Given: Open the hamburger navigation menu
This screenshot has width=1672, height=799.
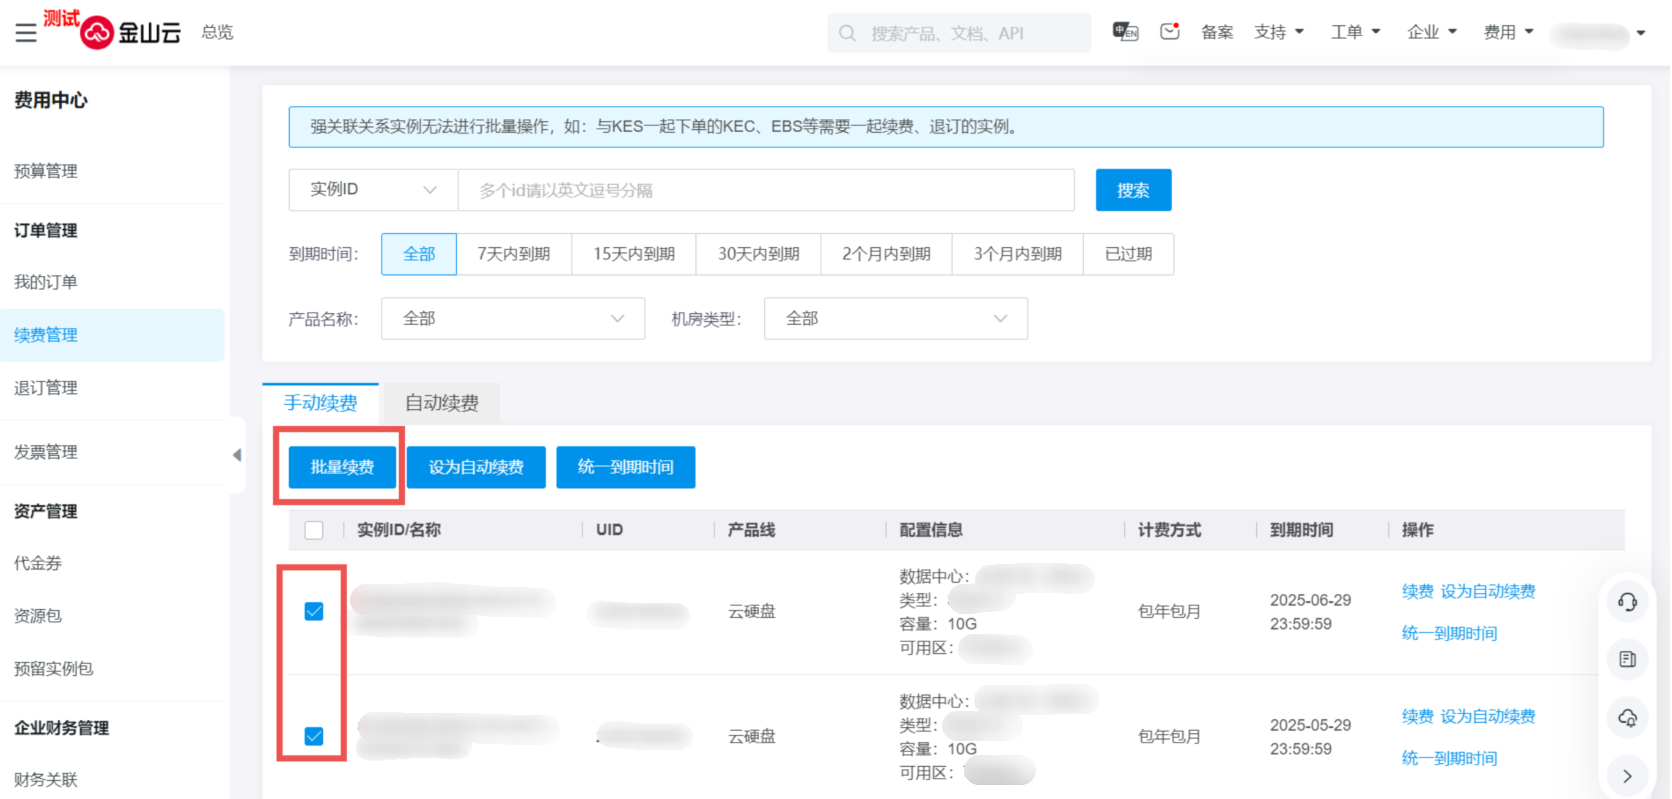Looking at the screenshot, I should pos(26,33).
